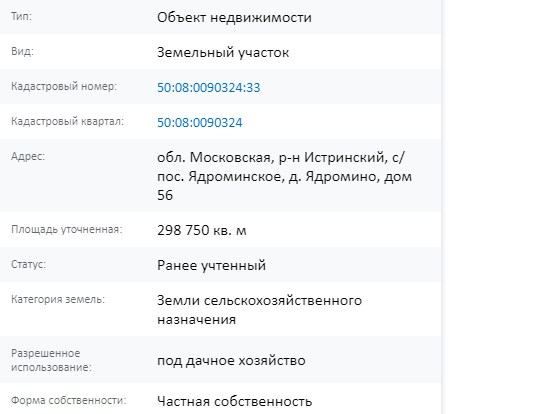547x414 pixels.
Task: Select the value 'Частная собственность'
Action: click(x=234, y=401)
